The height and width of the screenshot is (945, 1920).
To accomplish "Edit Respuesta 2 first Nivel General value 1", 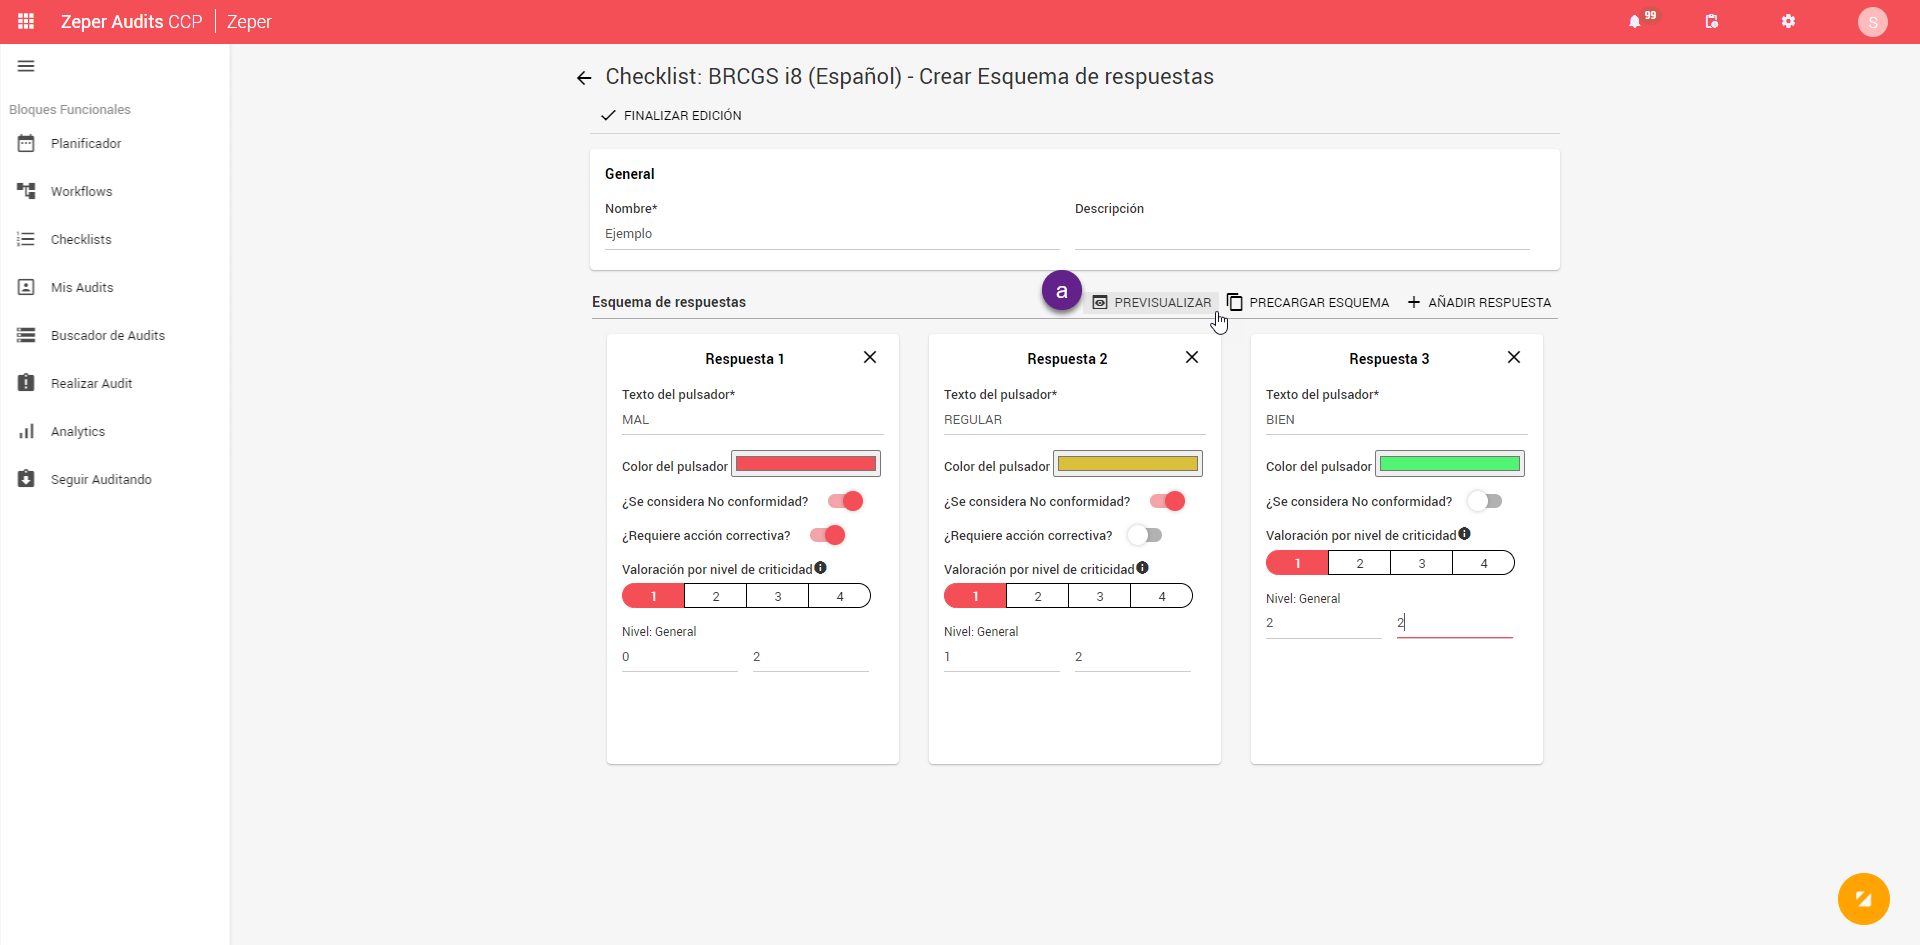I will (1001, 657).
